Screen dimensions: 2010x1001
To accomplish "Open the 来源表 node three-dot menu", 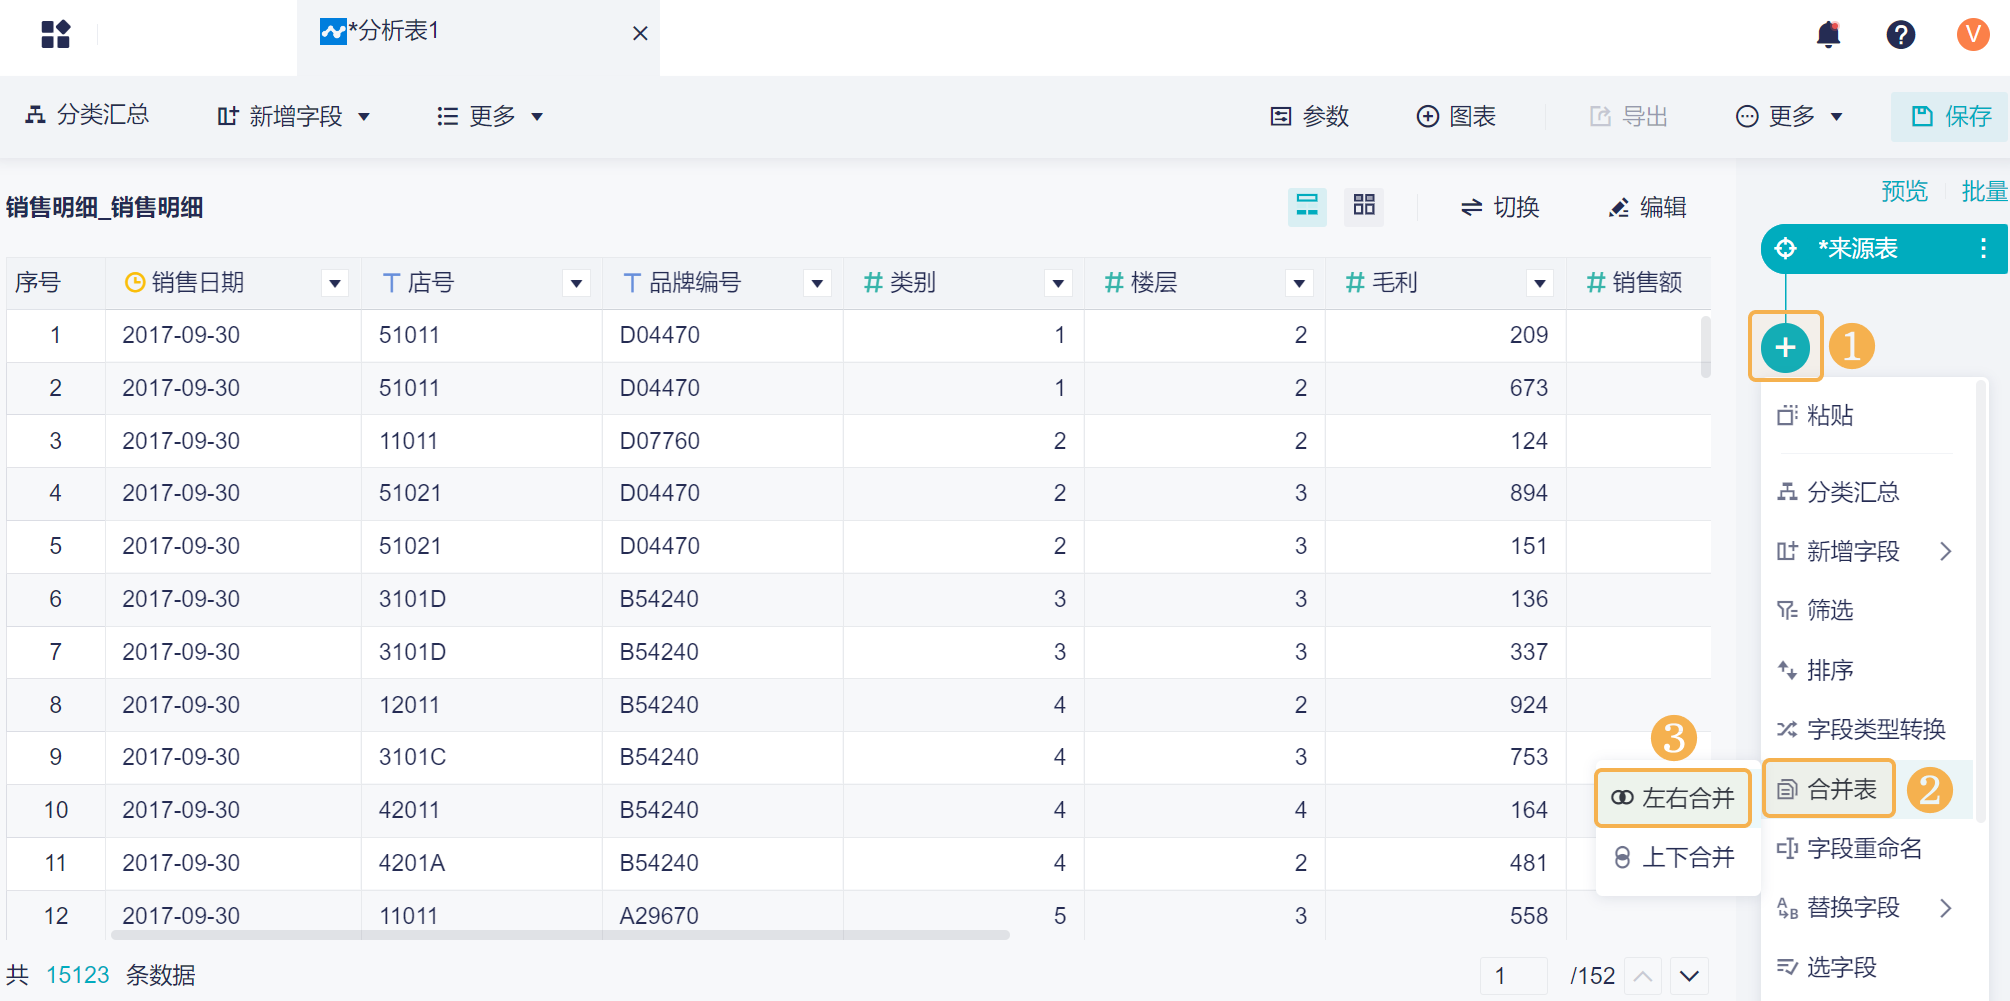I will tap(1983, 249).
